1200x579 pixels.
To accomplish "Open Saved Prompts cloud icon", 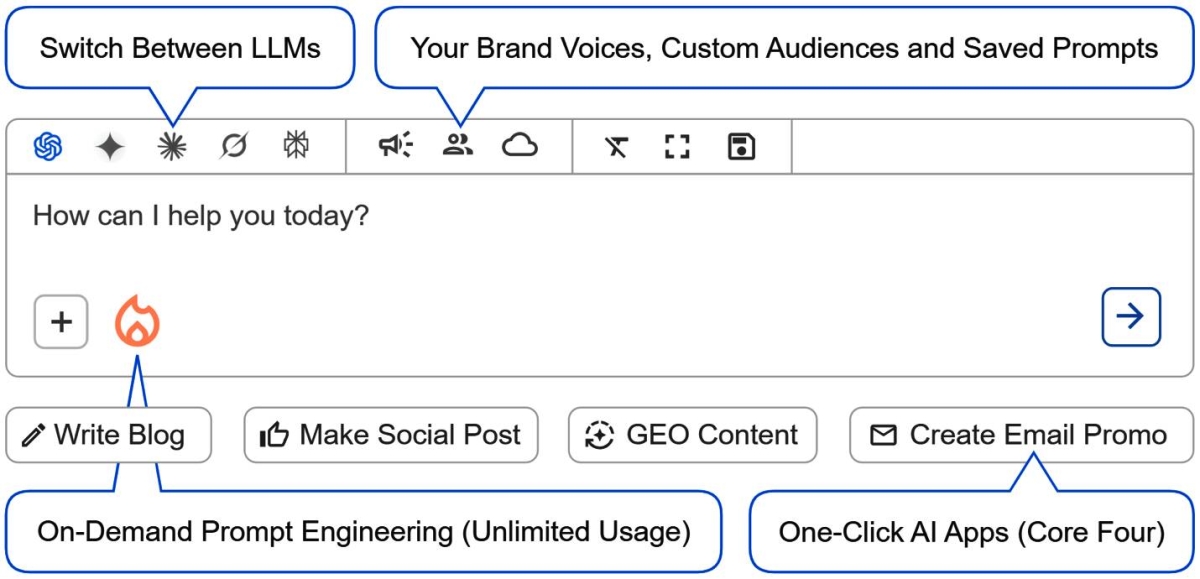I will pos(520,147).
